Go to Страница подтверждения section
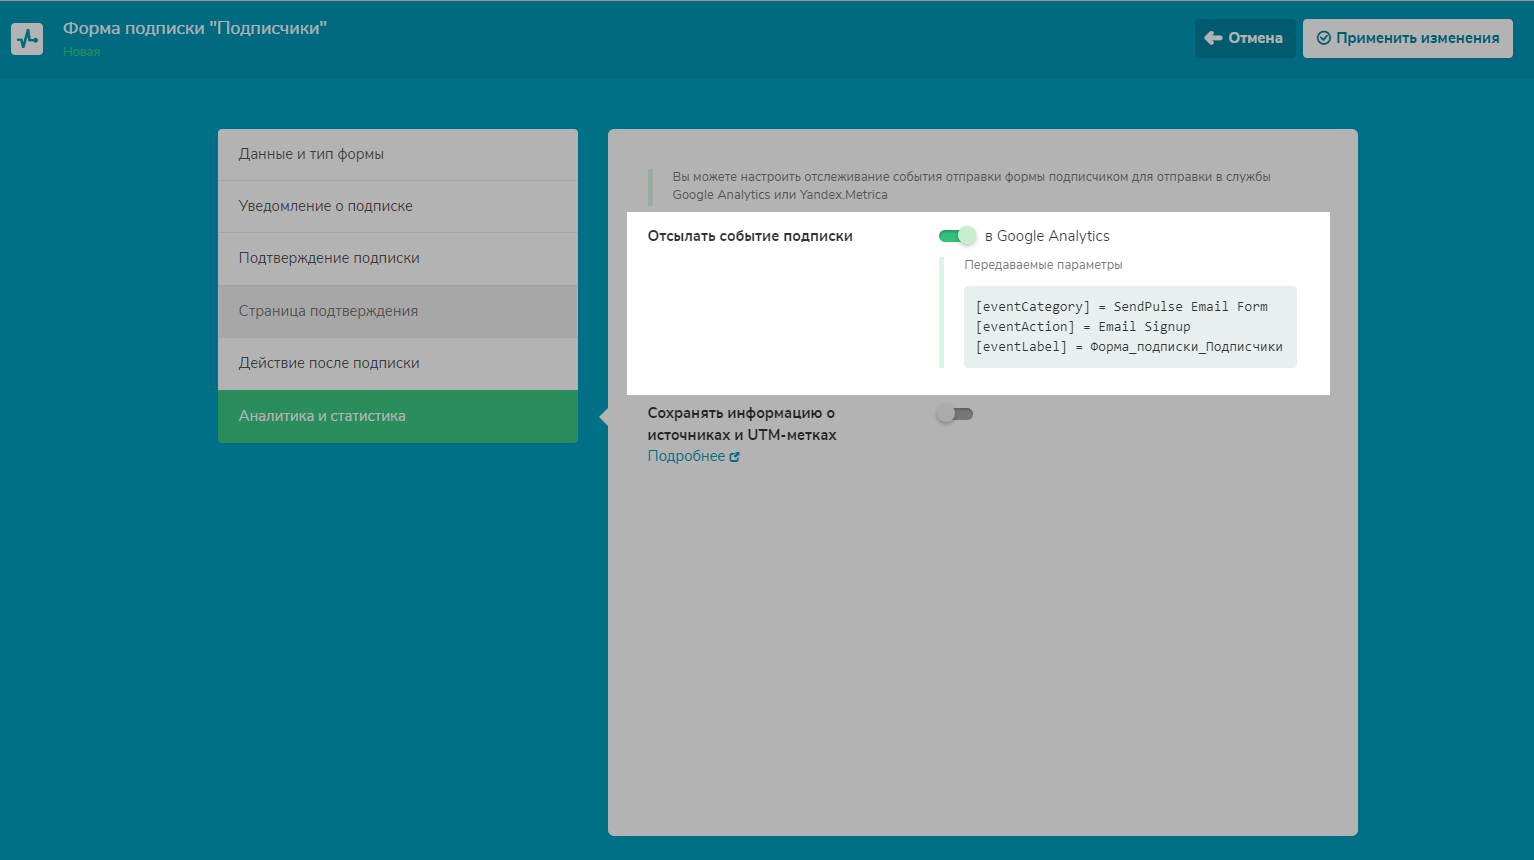Image resolution: width=1534 pixels, height=860 pixels. 398,311
